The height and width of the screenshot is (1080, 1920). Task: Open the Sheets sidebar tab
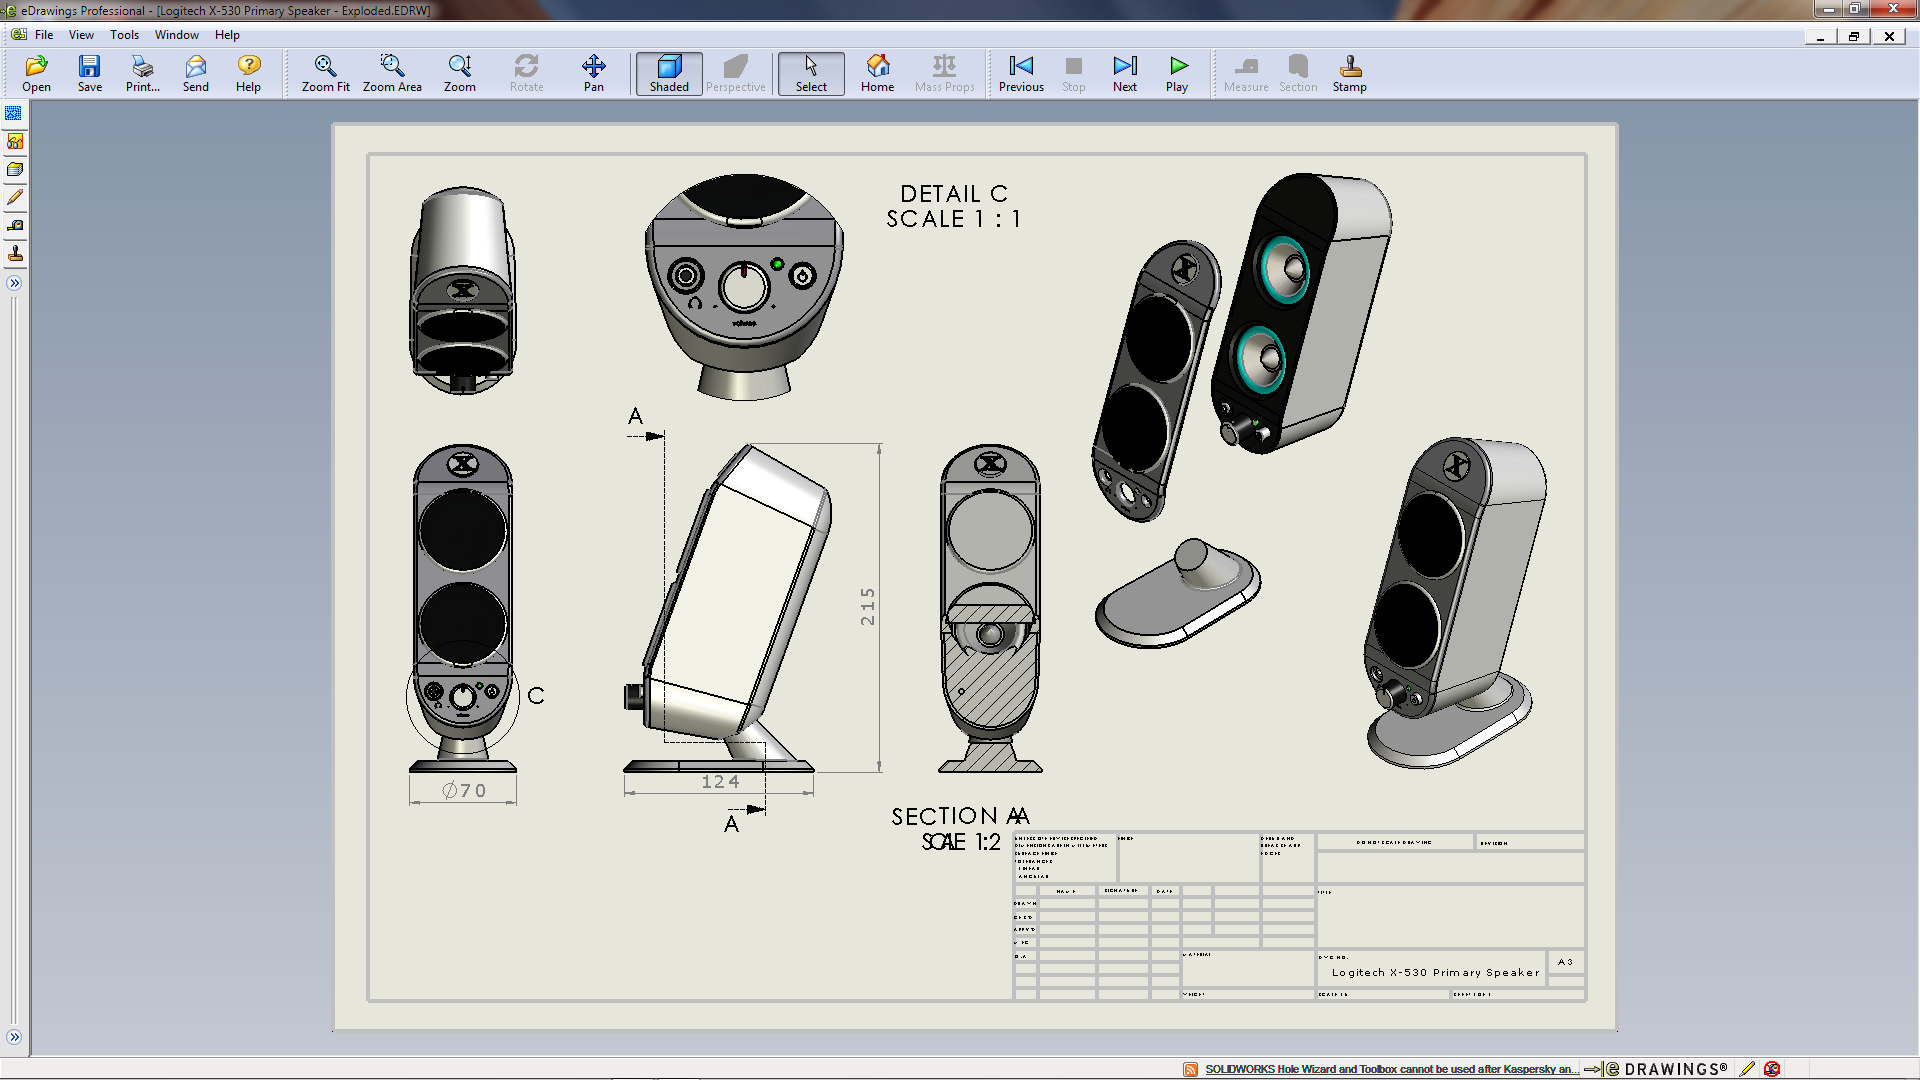(x=15, y=113)
